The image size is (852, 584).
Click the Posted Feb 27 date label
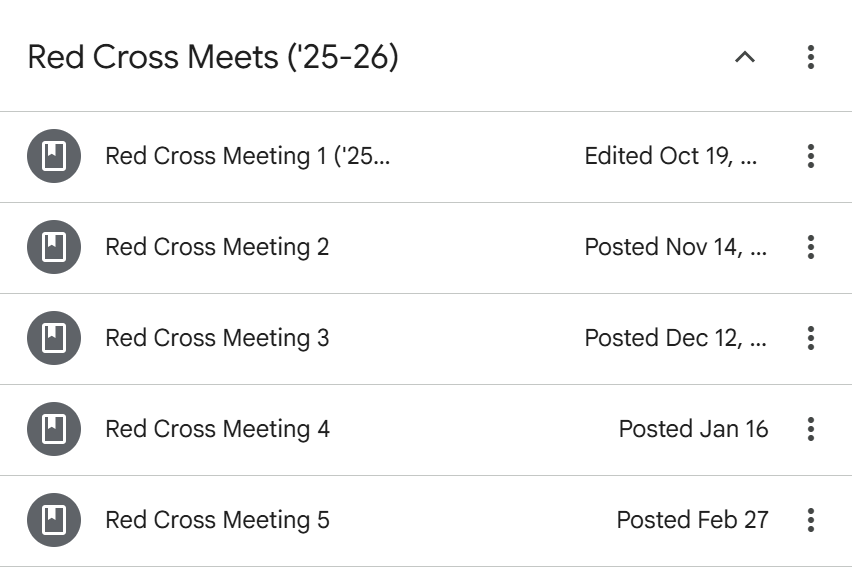pos(692,520)
